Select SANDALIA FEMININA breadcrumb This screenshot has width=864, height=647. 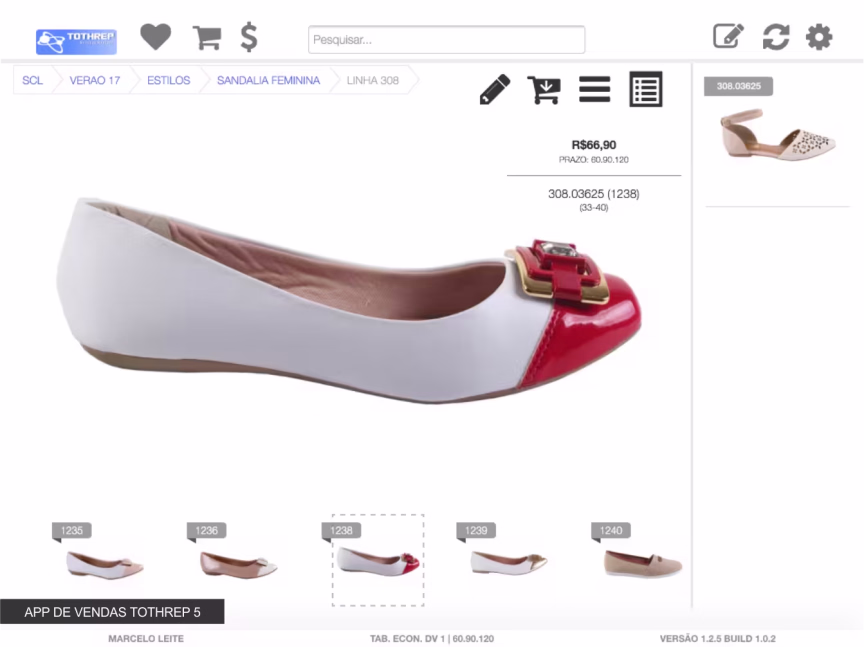click(268, 81)
